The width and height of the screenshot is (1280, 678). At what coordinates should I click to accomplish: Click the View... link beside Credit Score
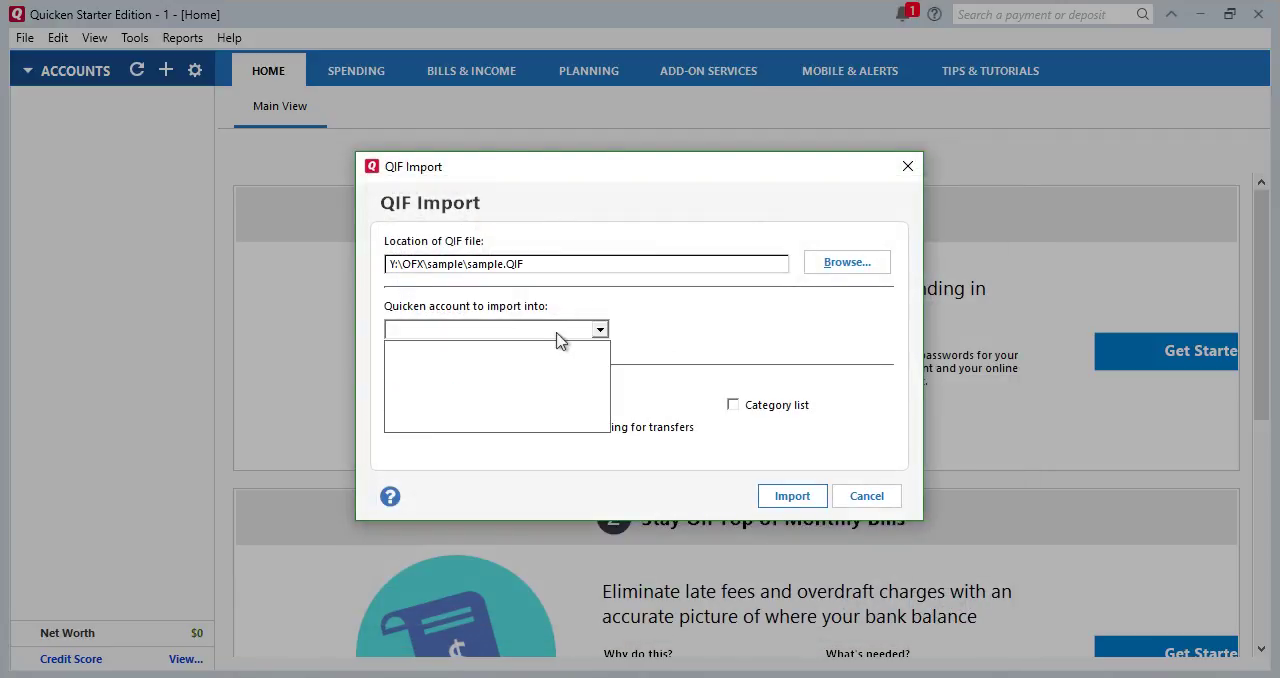click(x=186, y=659)
